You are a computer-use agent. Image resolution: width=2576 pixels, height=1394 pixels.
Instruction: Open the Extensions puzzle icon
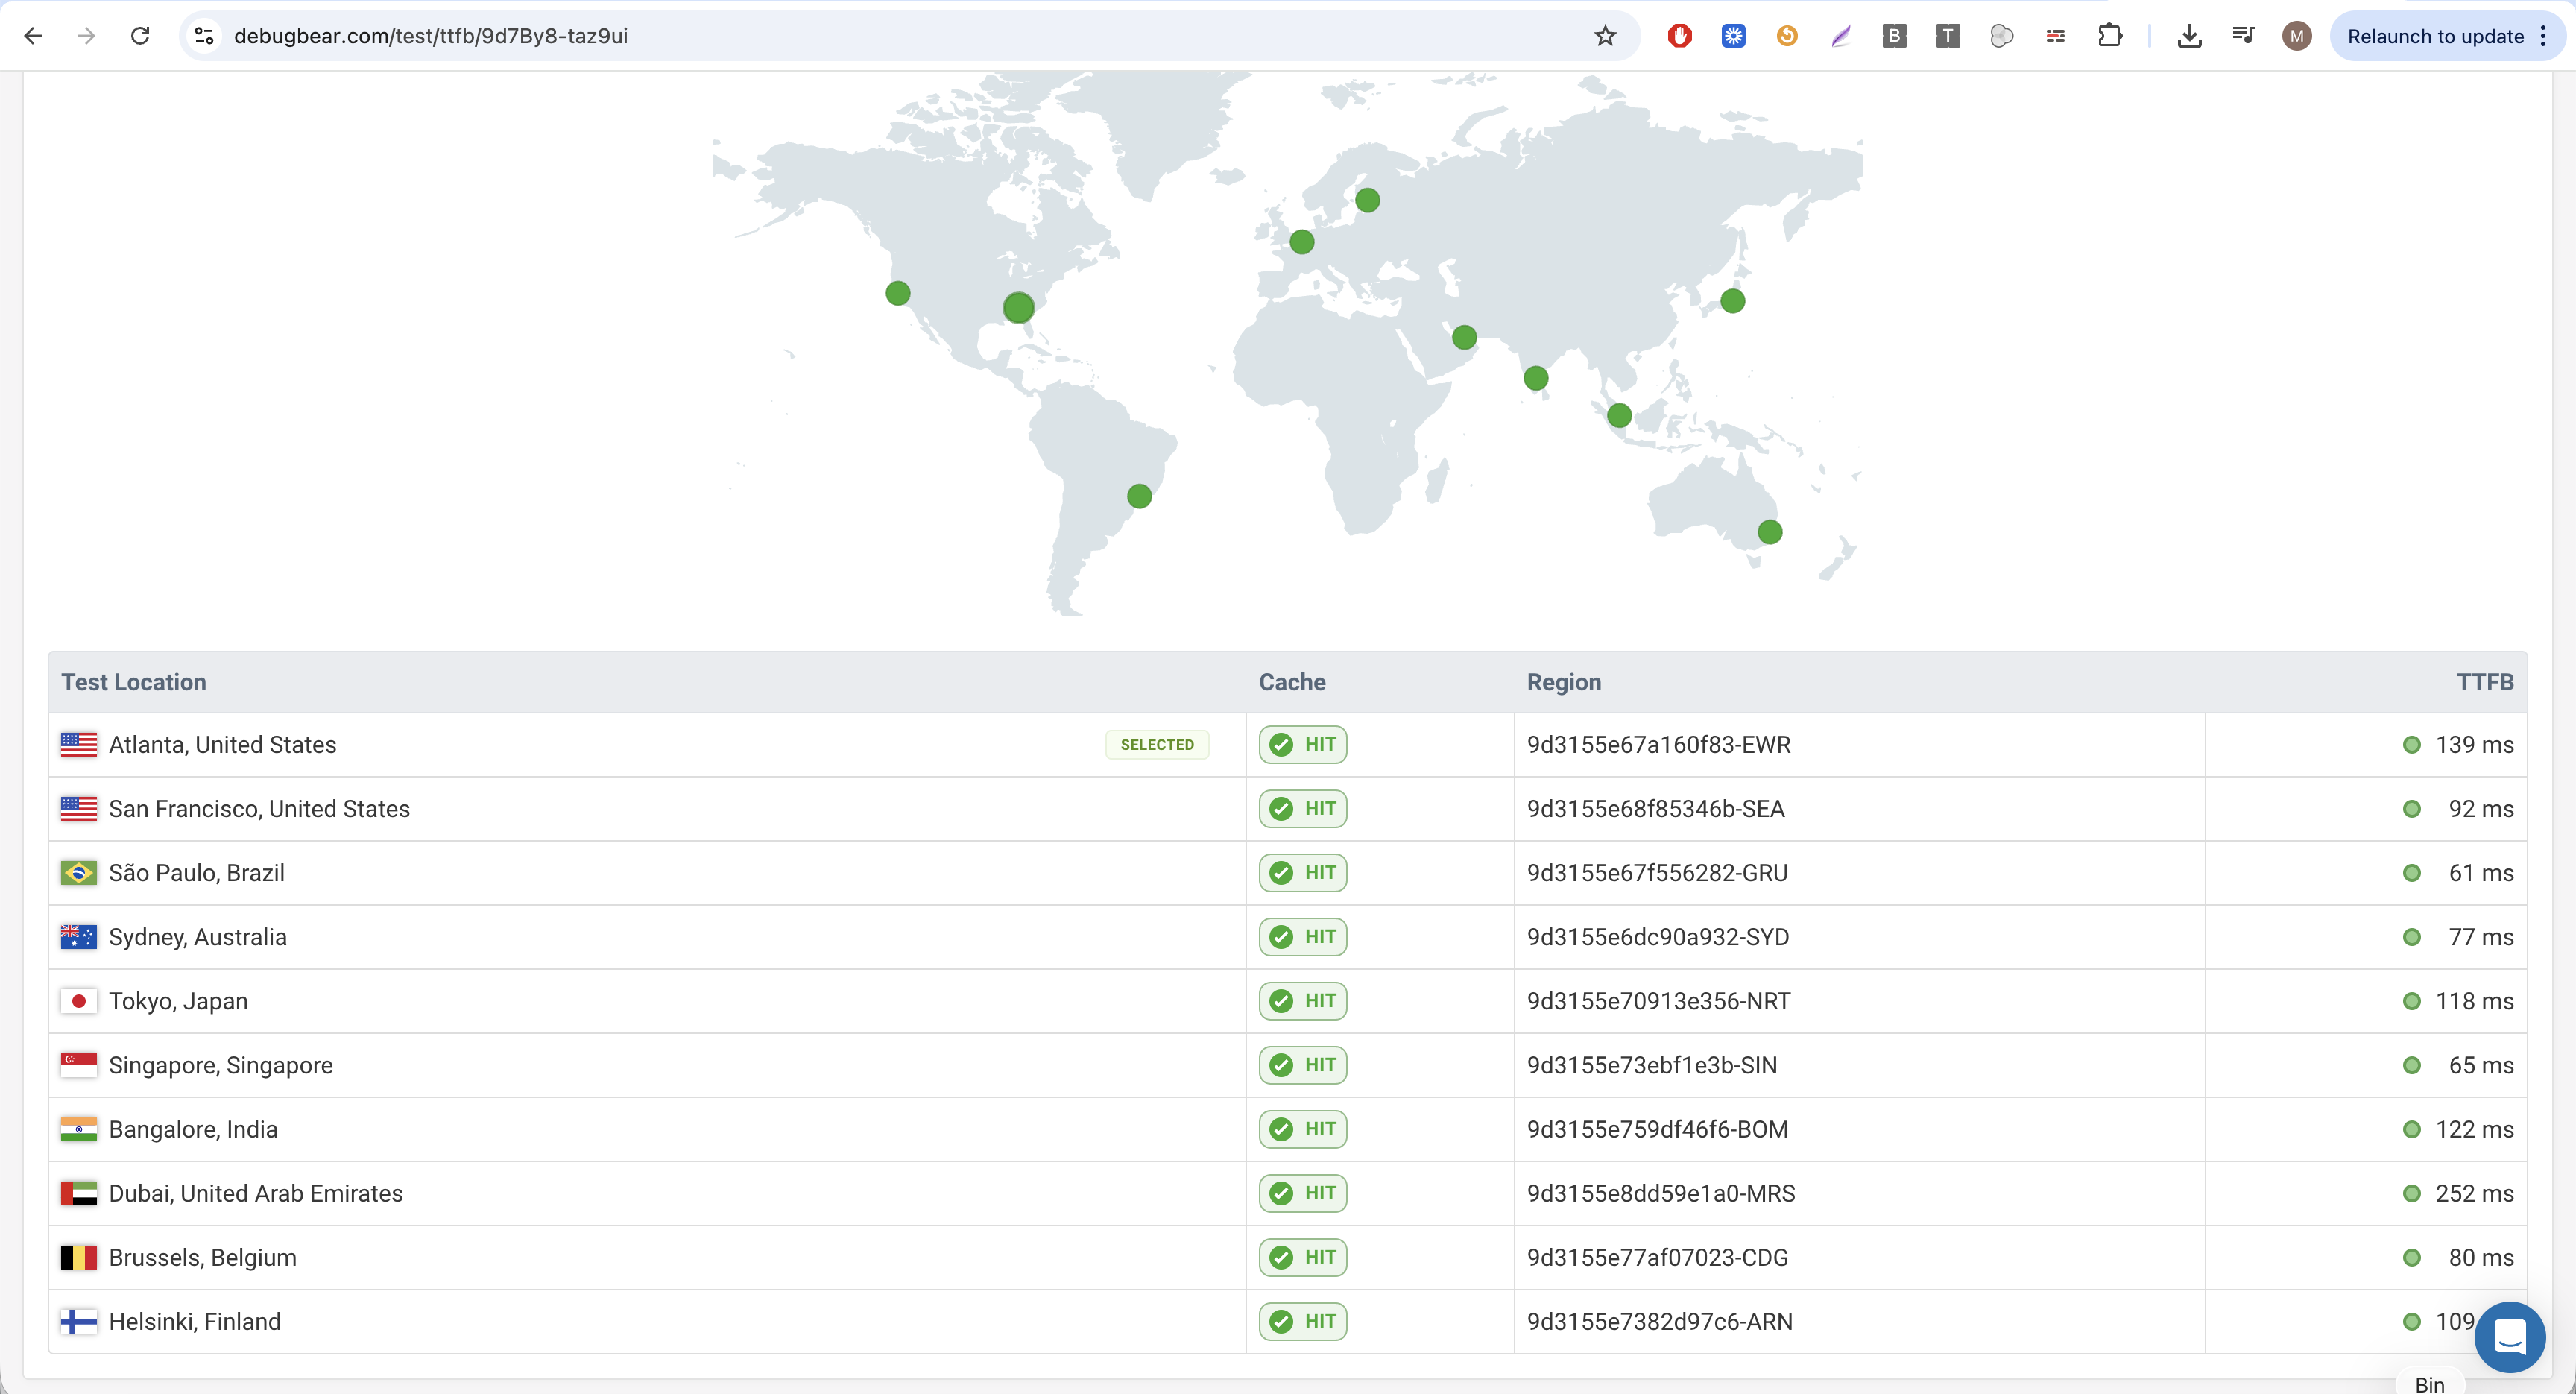pos(2109,36)
